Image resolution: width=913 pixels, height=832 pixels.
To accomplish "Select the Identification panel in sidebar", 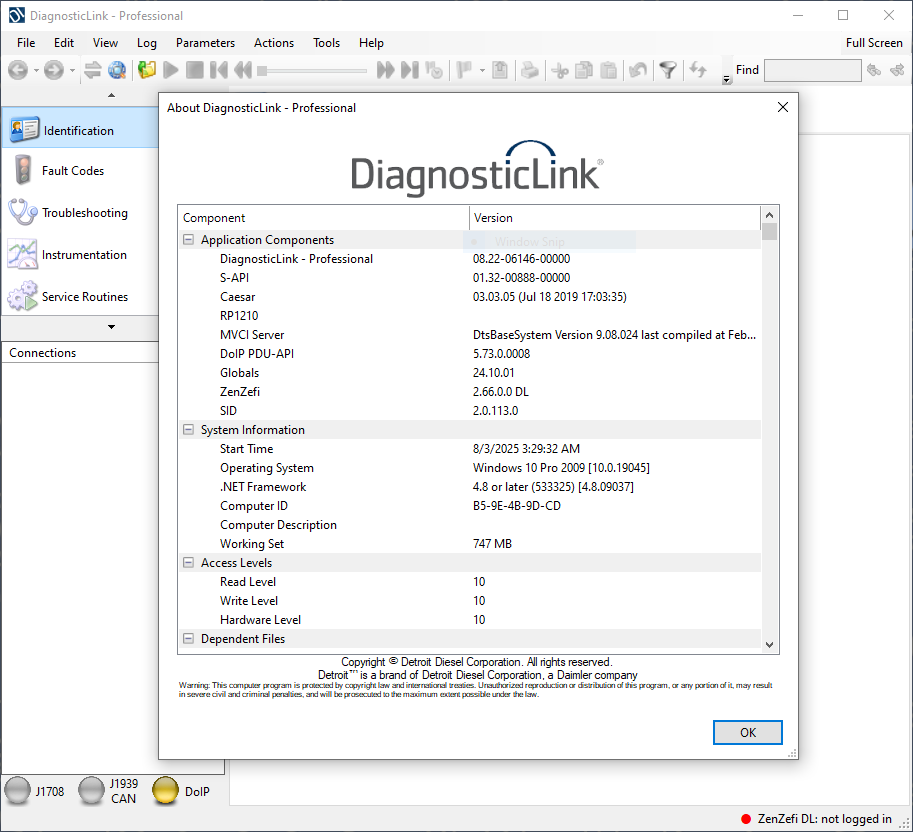I will tap(80, 130).
